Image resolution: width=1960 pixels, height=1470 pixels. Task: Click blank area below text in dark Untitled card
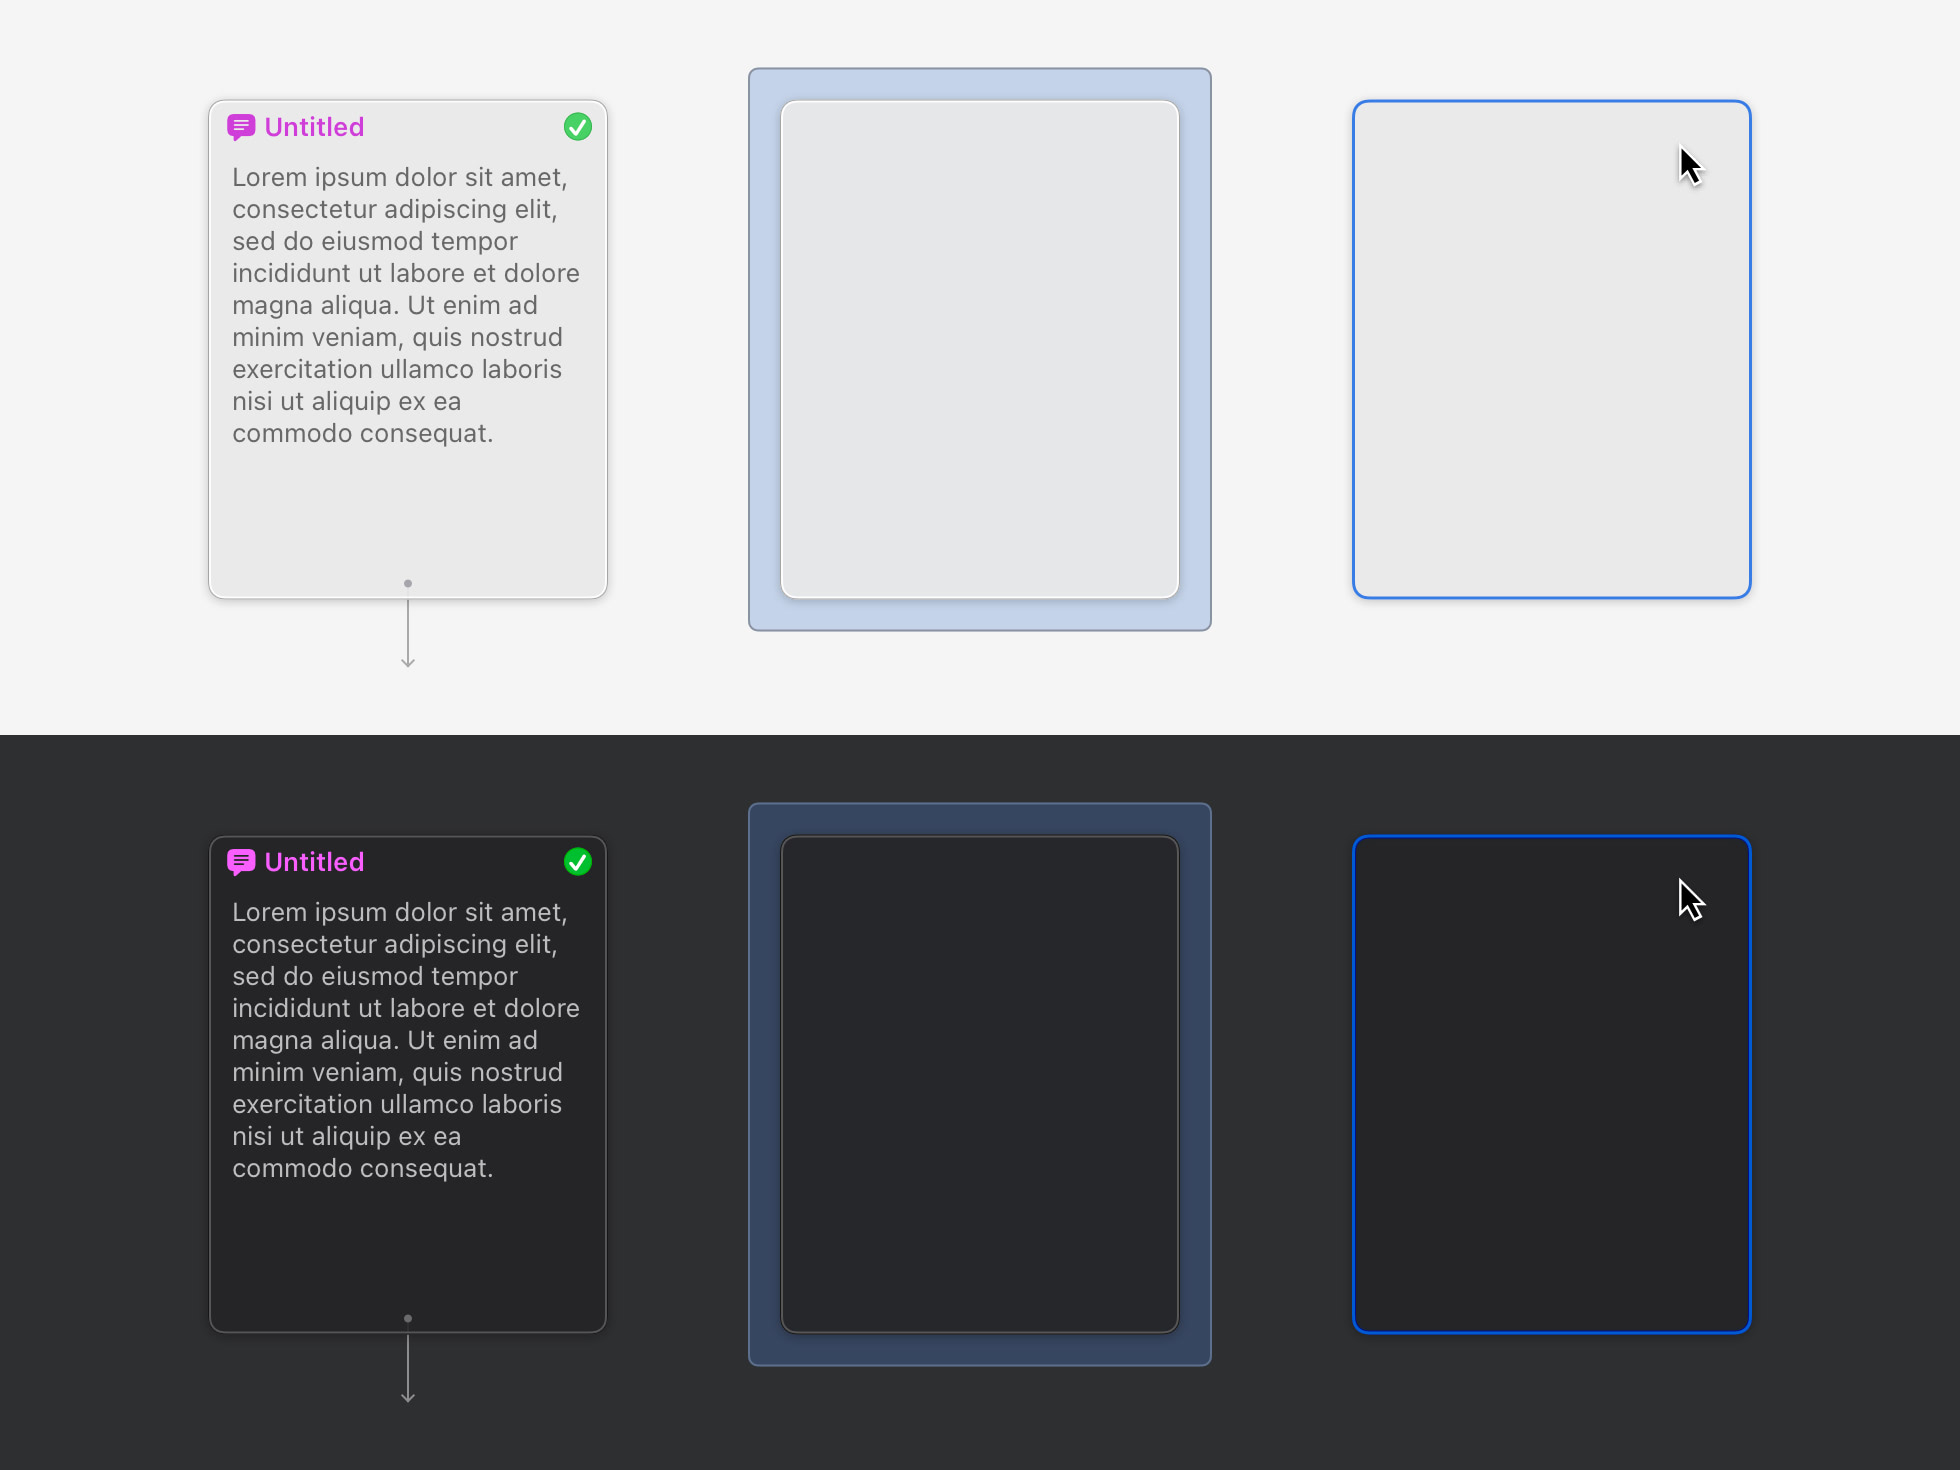[x=408, y=1245]
